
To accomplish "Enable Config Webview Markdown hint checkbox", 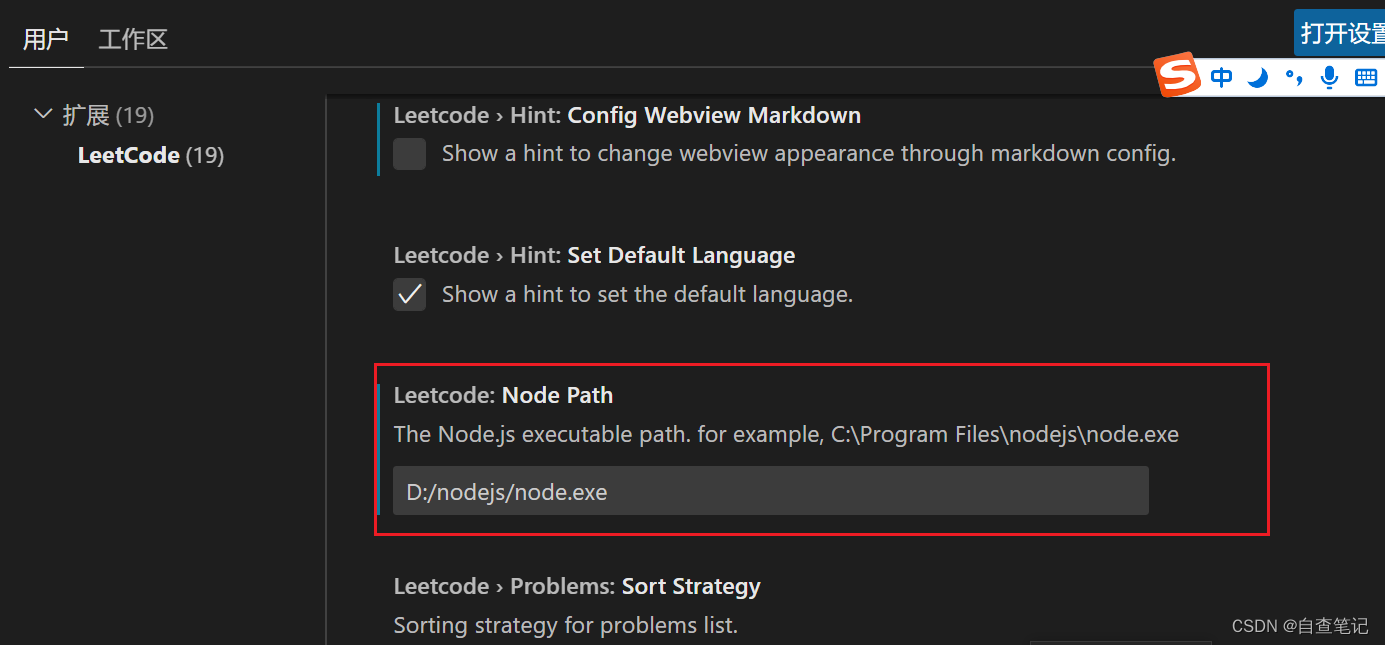I will point(409,154).
